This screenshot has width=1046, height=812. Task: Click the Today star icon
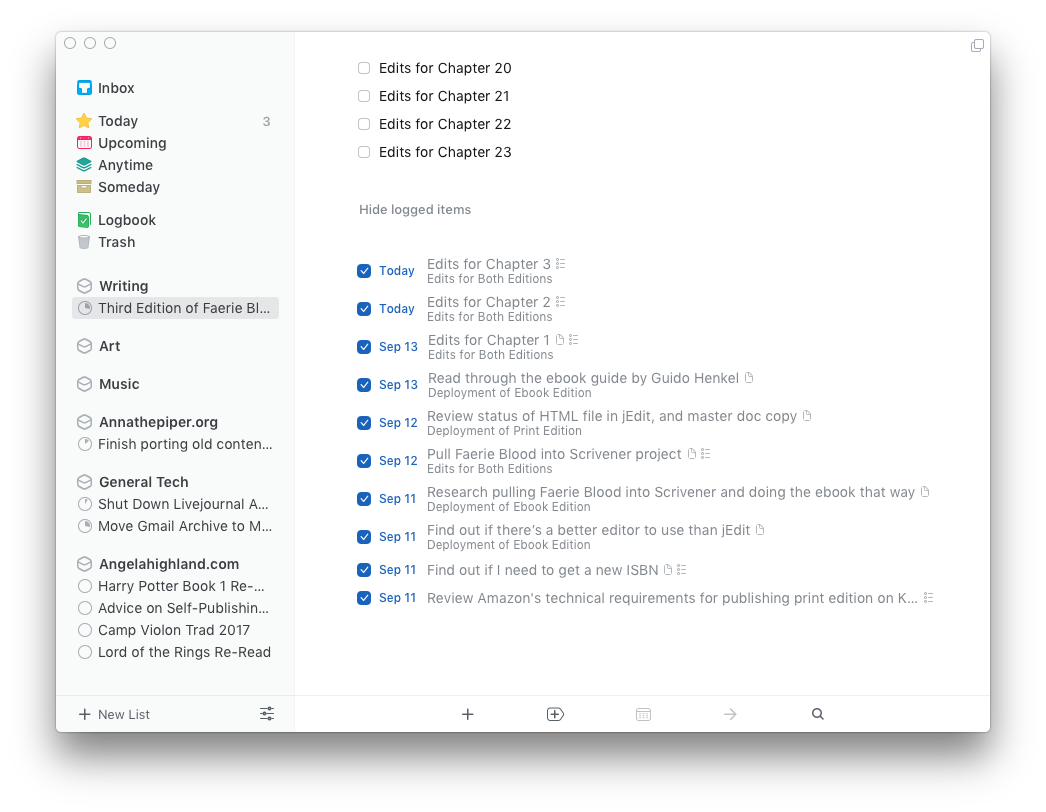click(85, 121)
